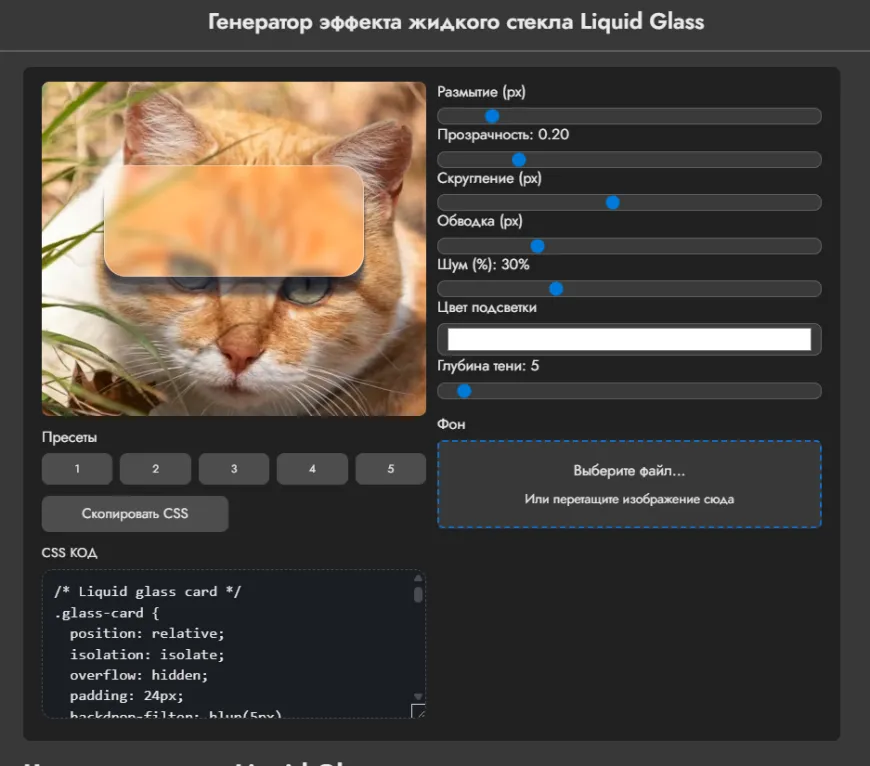Click the CSS code scrollbar up arrow

418,579
